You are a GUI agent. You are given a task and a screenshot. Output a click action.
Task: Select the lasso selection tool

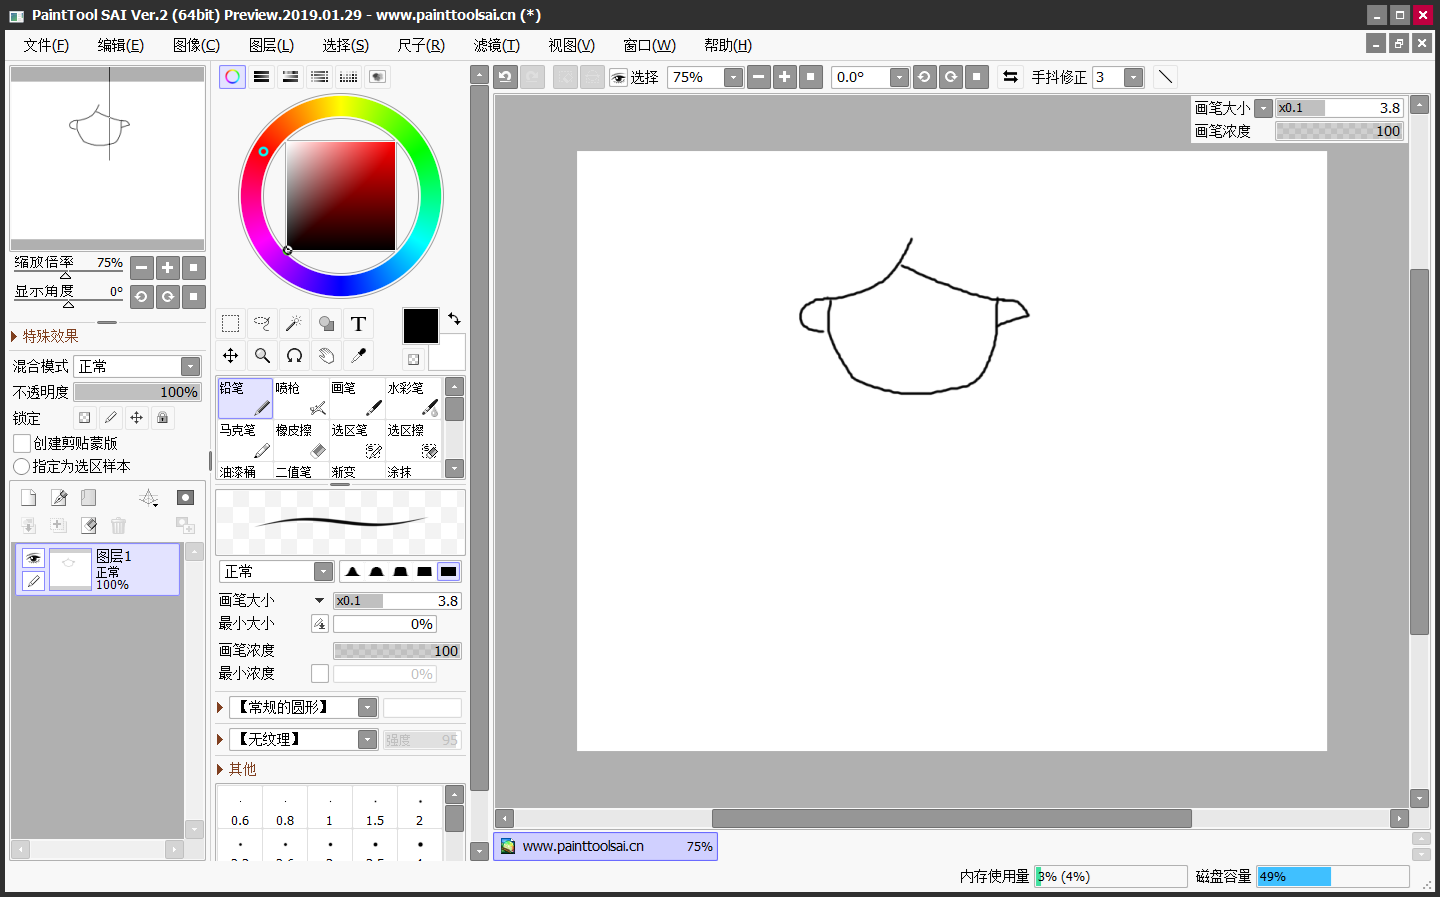click(x=262, y=324)
